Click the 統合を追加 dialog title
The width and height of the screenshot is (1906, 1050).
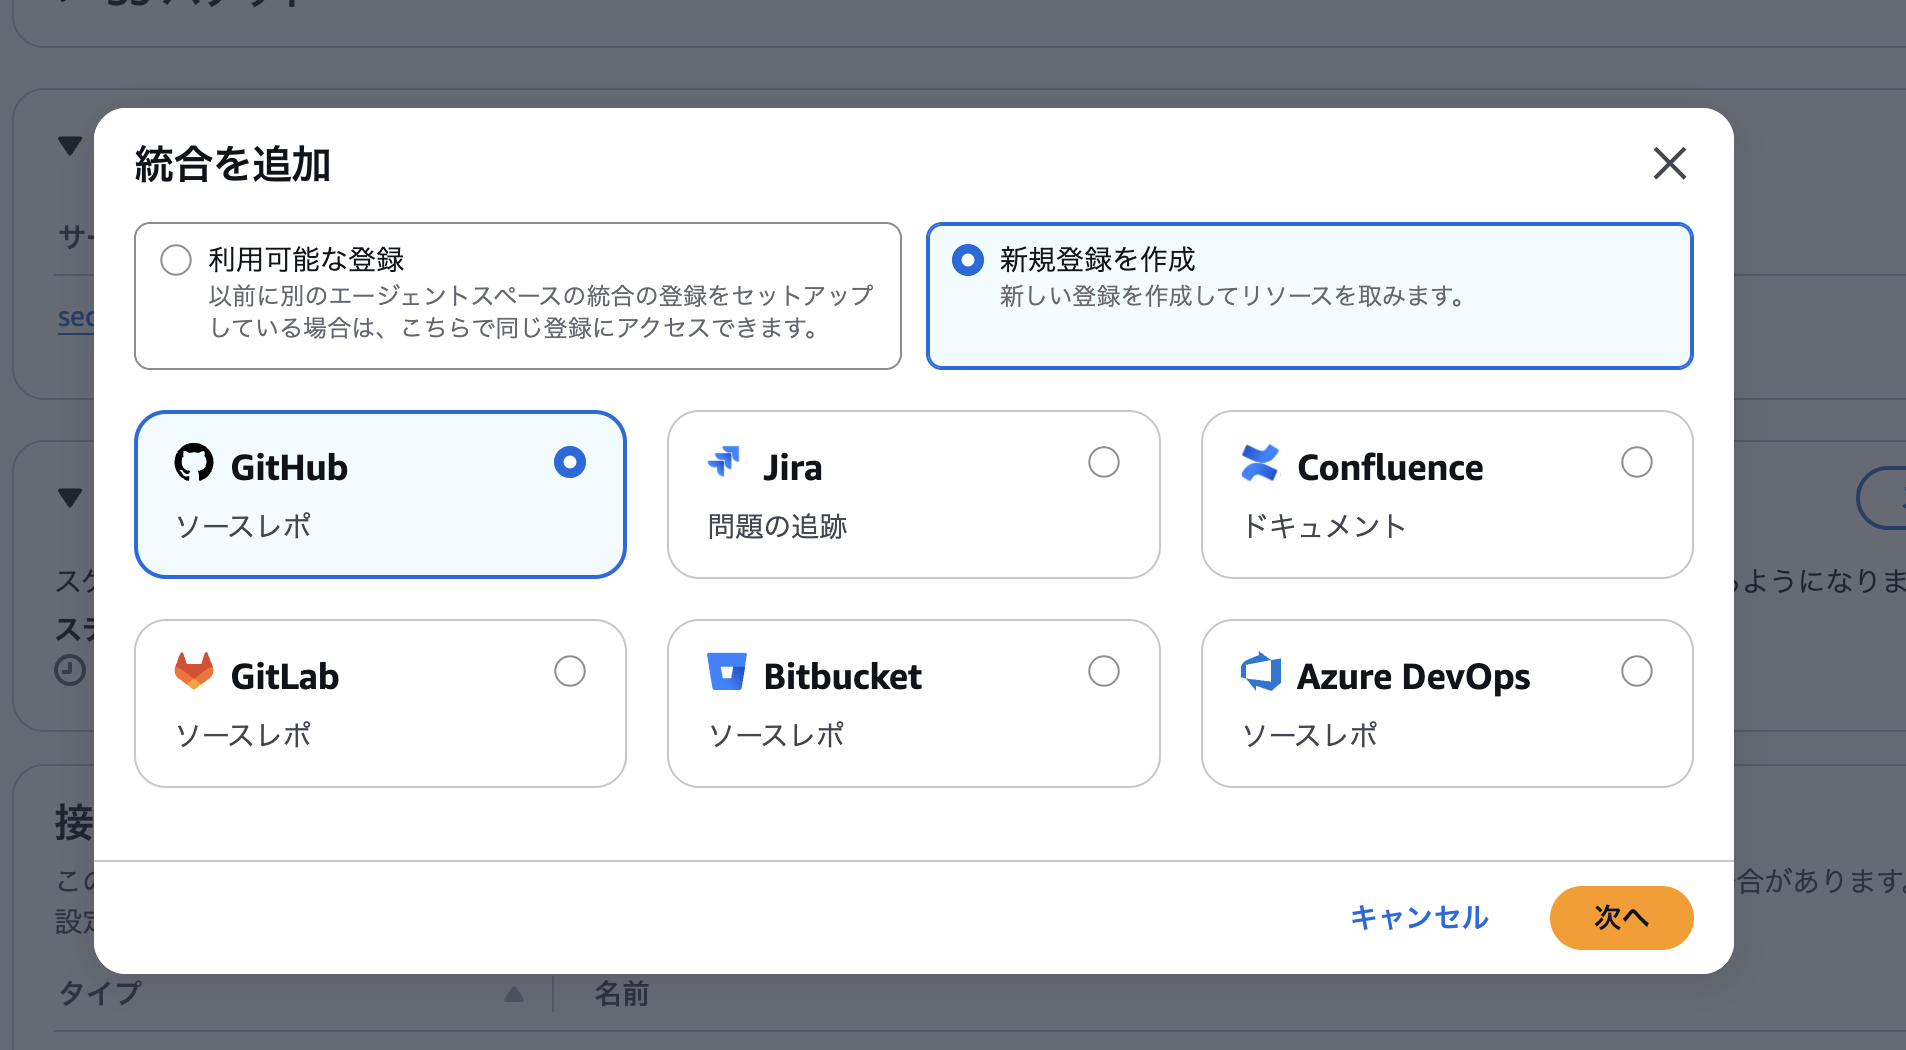232,165
